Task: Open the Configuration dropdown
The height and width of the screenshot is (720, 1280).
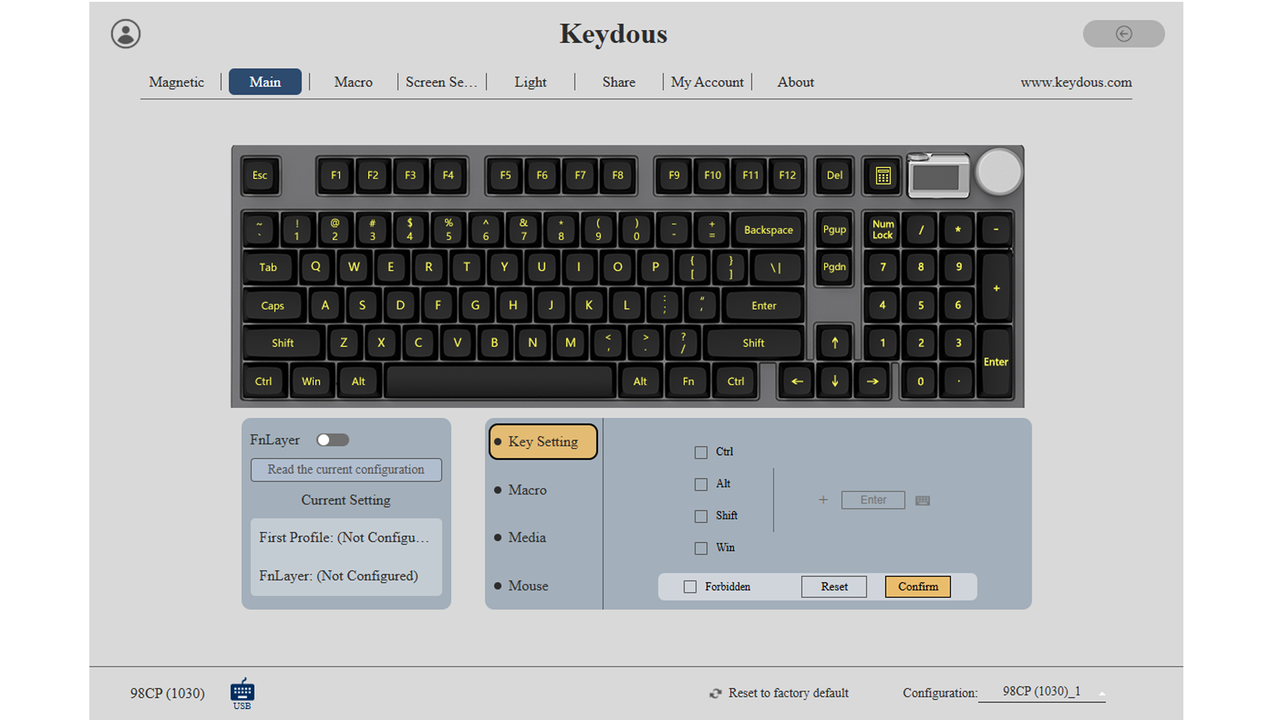Action: click(x=1042, y=692)
